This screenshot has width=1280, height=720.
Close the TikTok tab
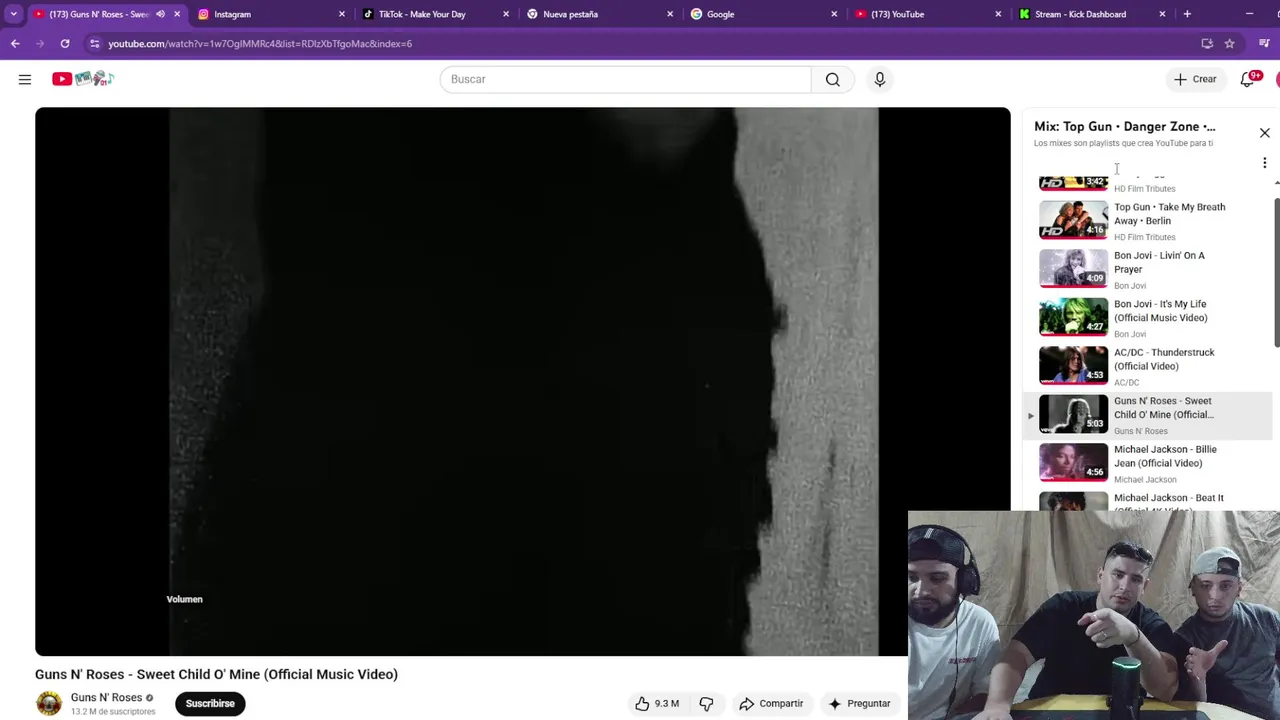click(506, 14)
